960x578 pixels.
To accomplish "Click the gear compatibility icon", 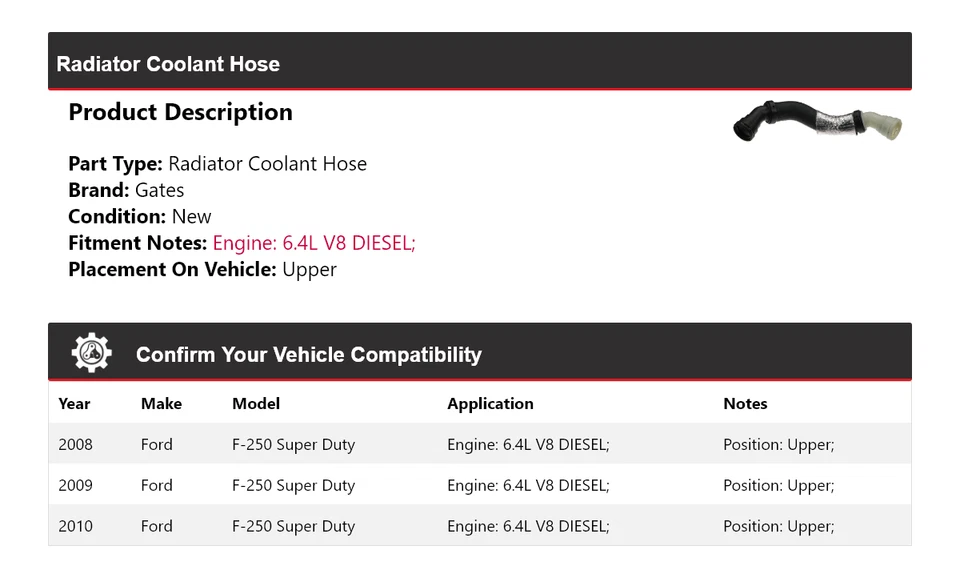I will coord(92,353).
